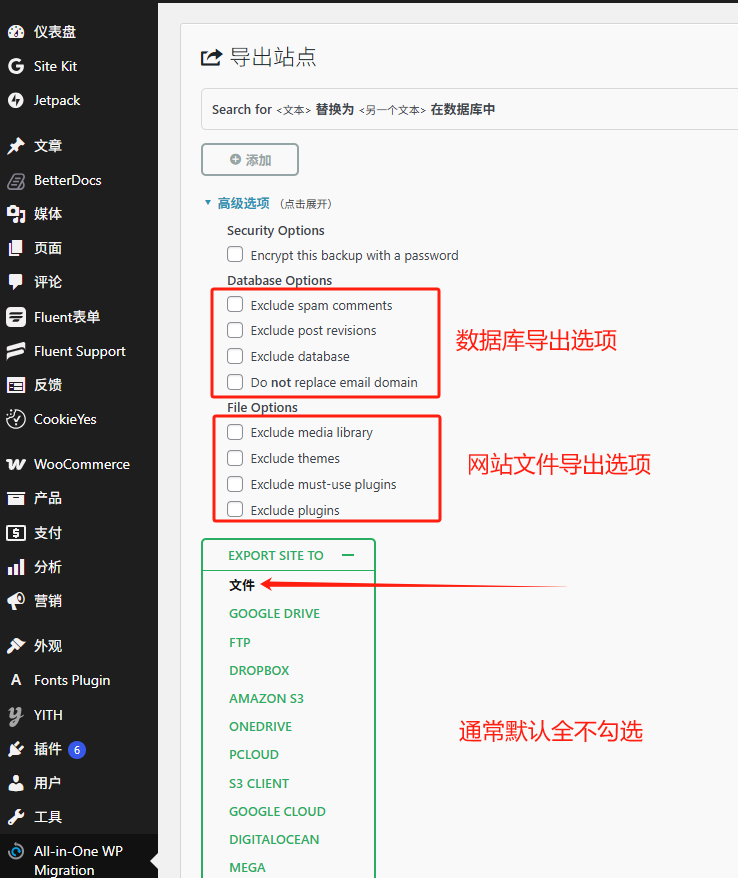Click the 外观 paintbrush icon
Image resolution: width=738 pixels, height=878 pixels.
click(x=16, y=646)
